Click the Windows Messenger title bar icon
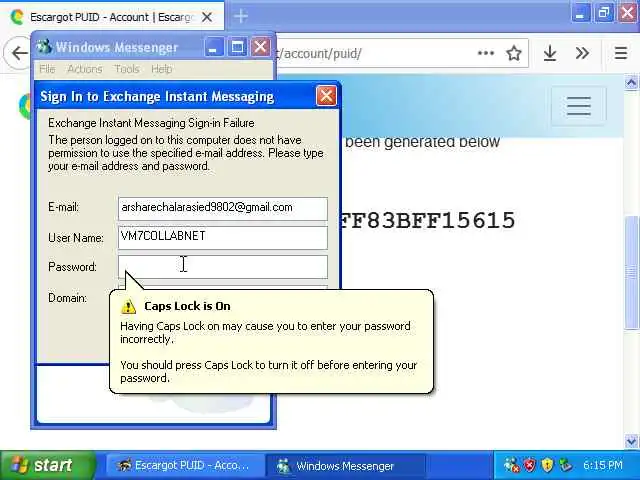The height and width of the screenshot is (480, 640). coord(44,47)
